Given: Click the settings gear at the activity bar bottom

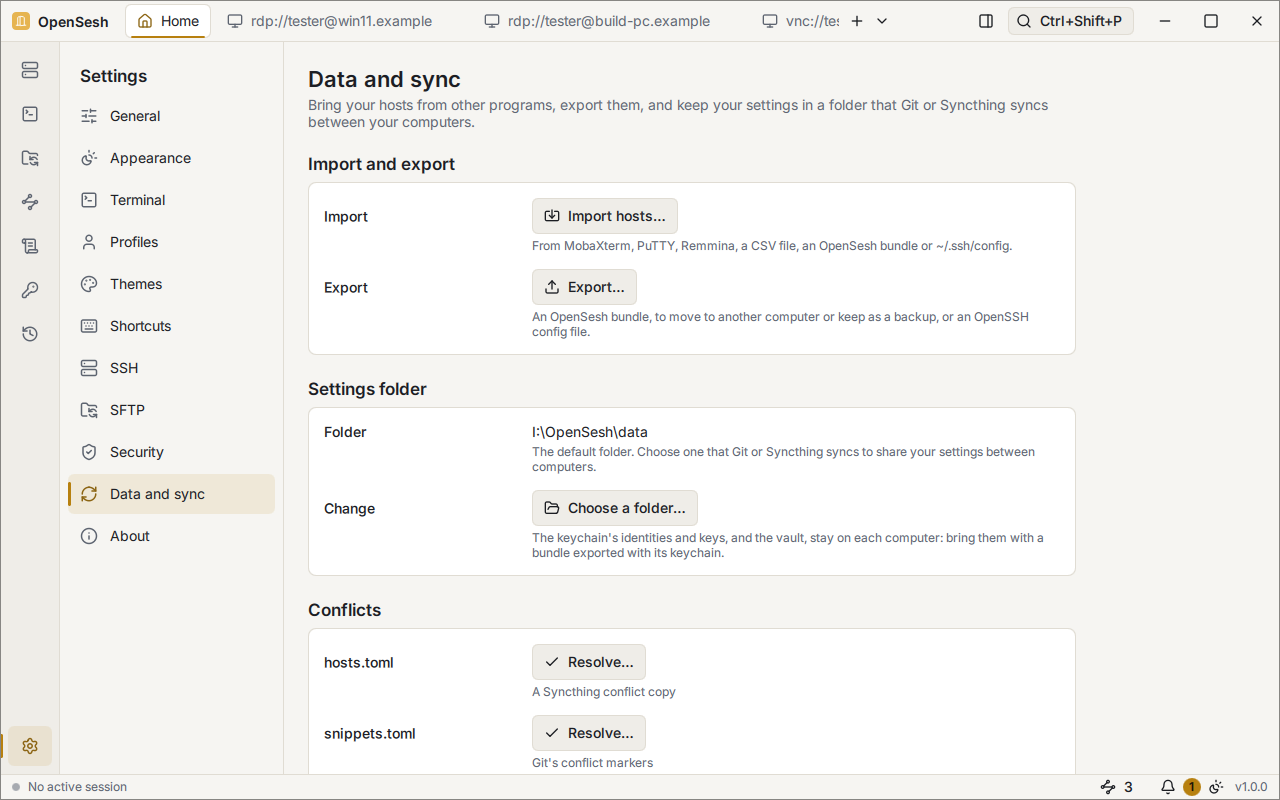Looking at the screenshot, I should click(30, 746).
